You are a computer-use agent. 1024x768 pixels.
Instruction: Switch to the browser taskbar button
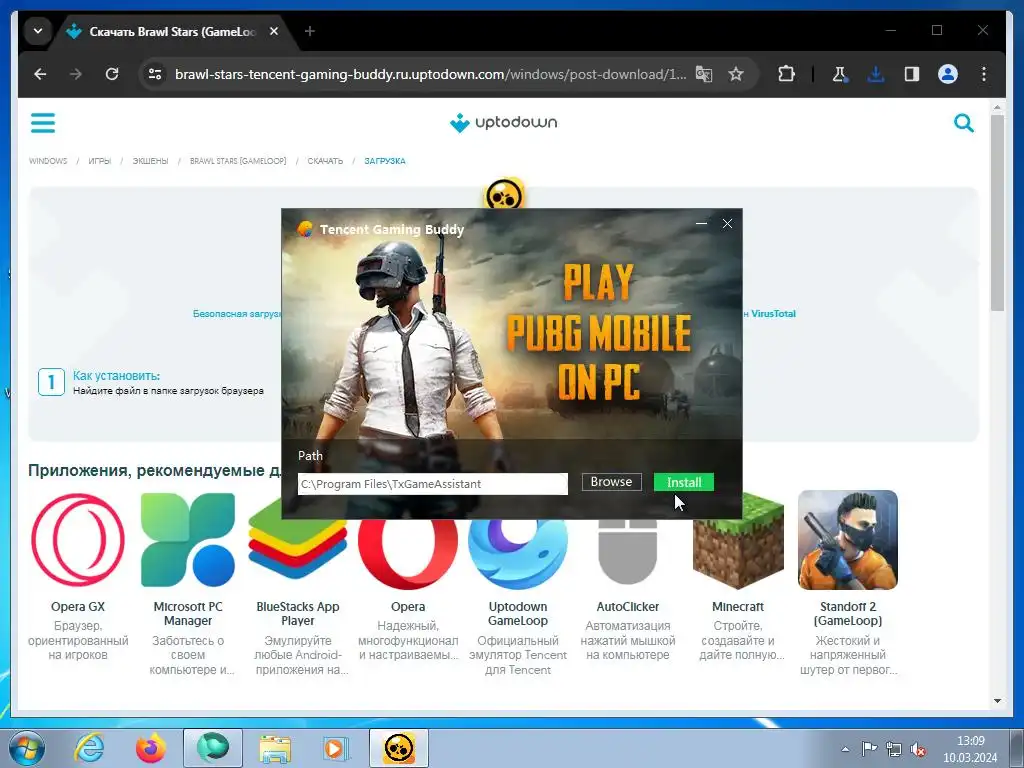pos(213,748)
